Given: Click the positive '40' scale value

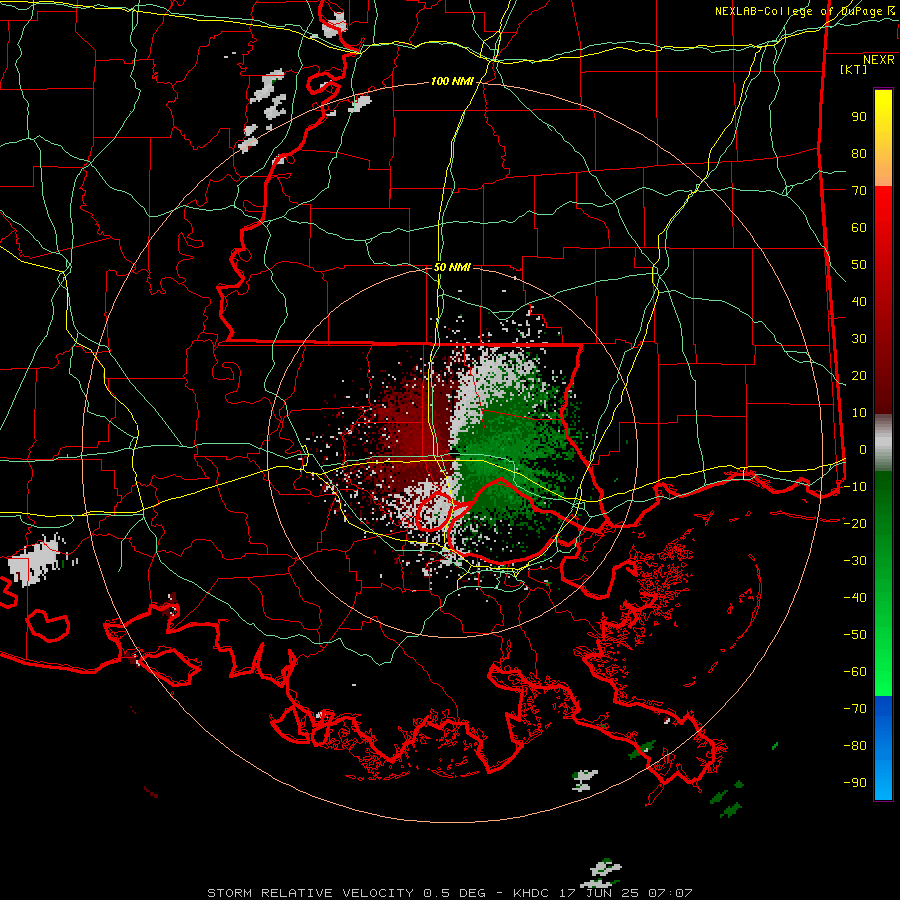Looking at the screenshot, I should tap(859, 301).
